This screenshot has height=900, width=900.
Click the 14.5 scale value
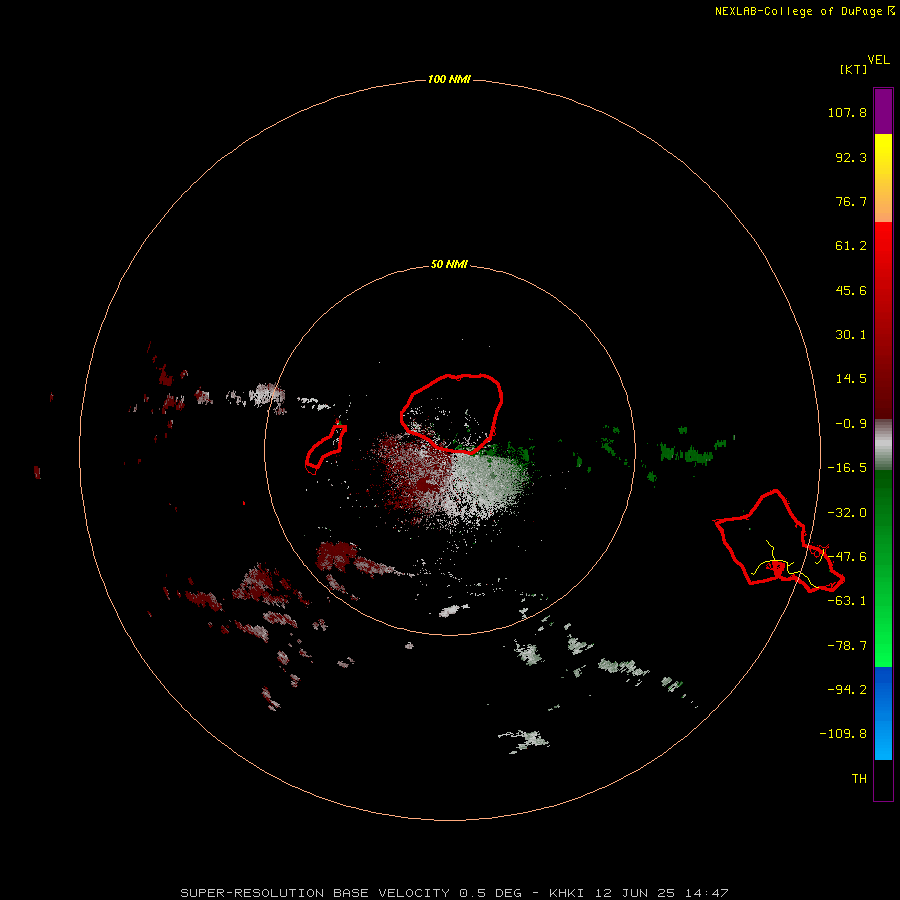(x=851, y=379)
